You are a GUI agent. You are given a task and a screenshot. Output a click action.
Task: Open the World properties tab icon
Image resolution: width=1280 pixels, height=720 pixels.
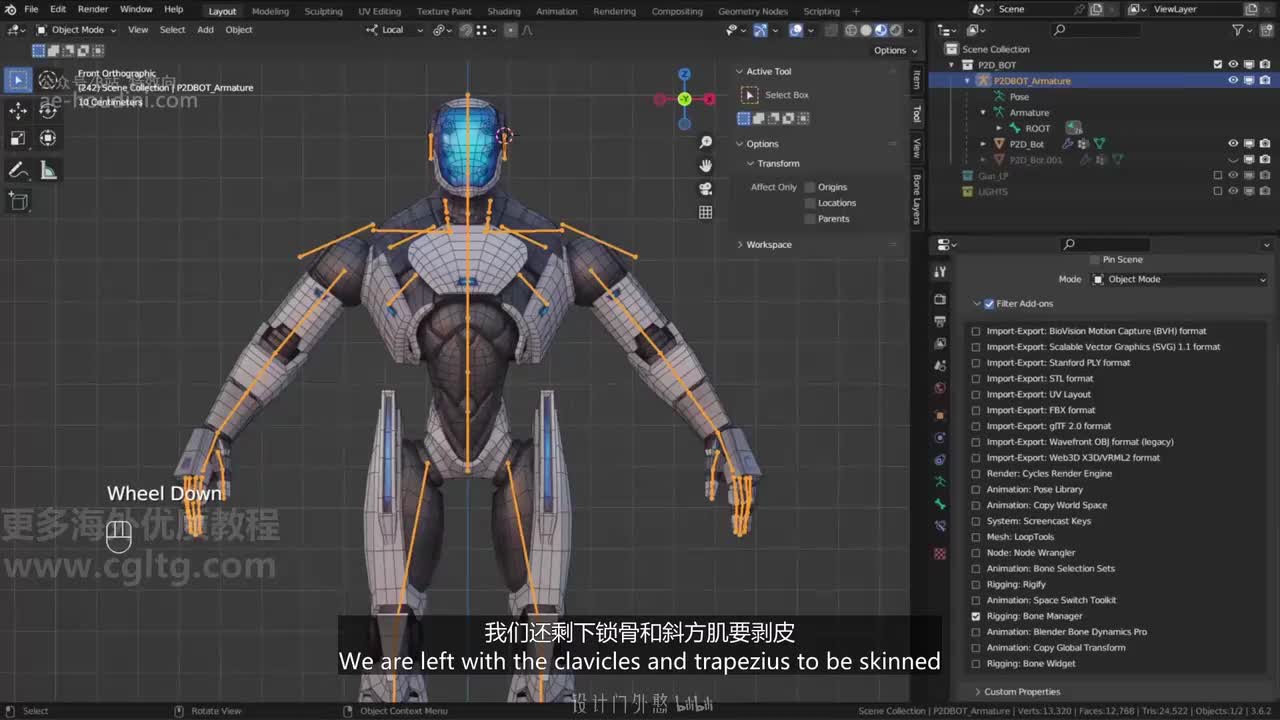coord(940,388)
